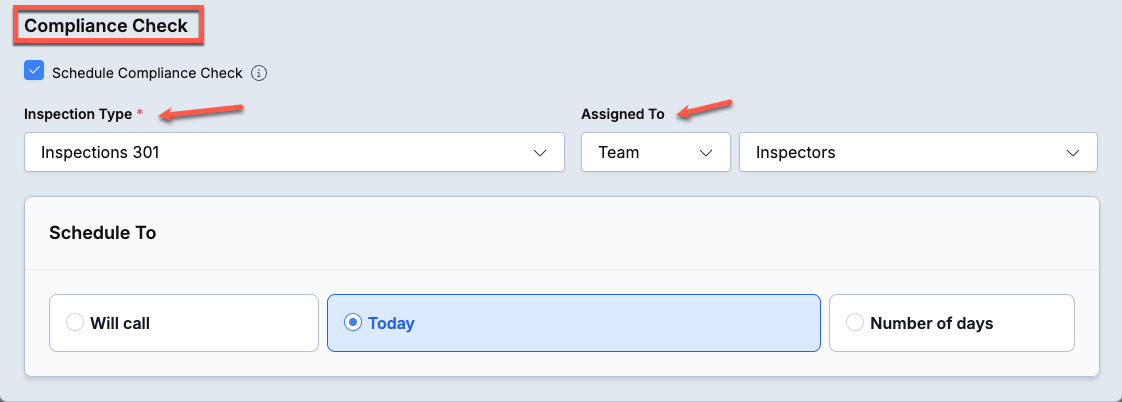The image size is (1122, 402).
Task: Click the Schedule Compliance Check label text
Action: coord(147,73)
